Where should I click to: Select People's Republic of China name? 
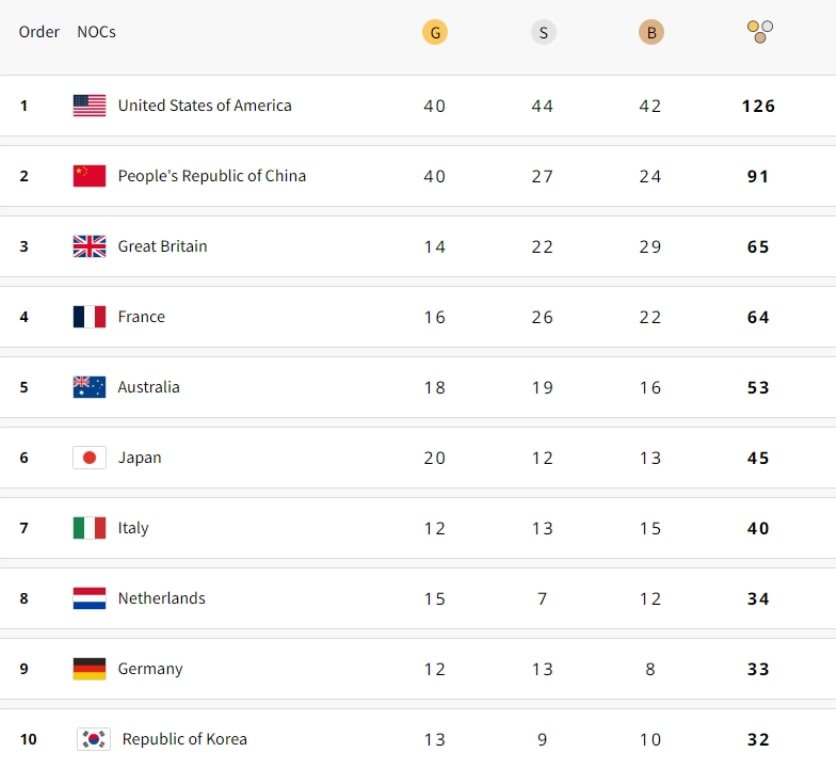212,176
